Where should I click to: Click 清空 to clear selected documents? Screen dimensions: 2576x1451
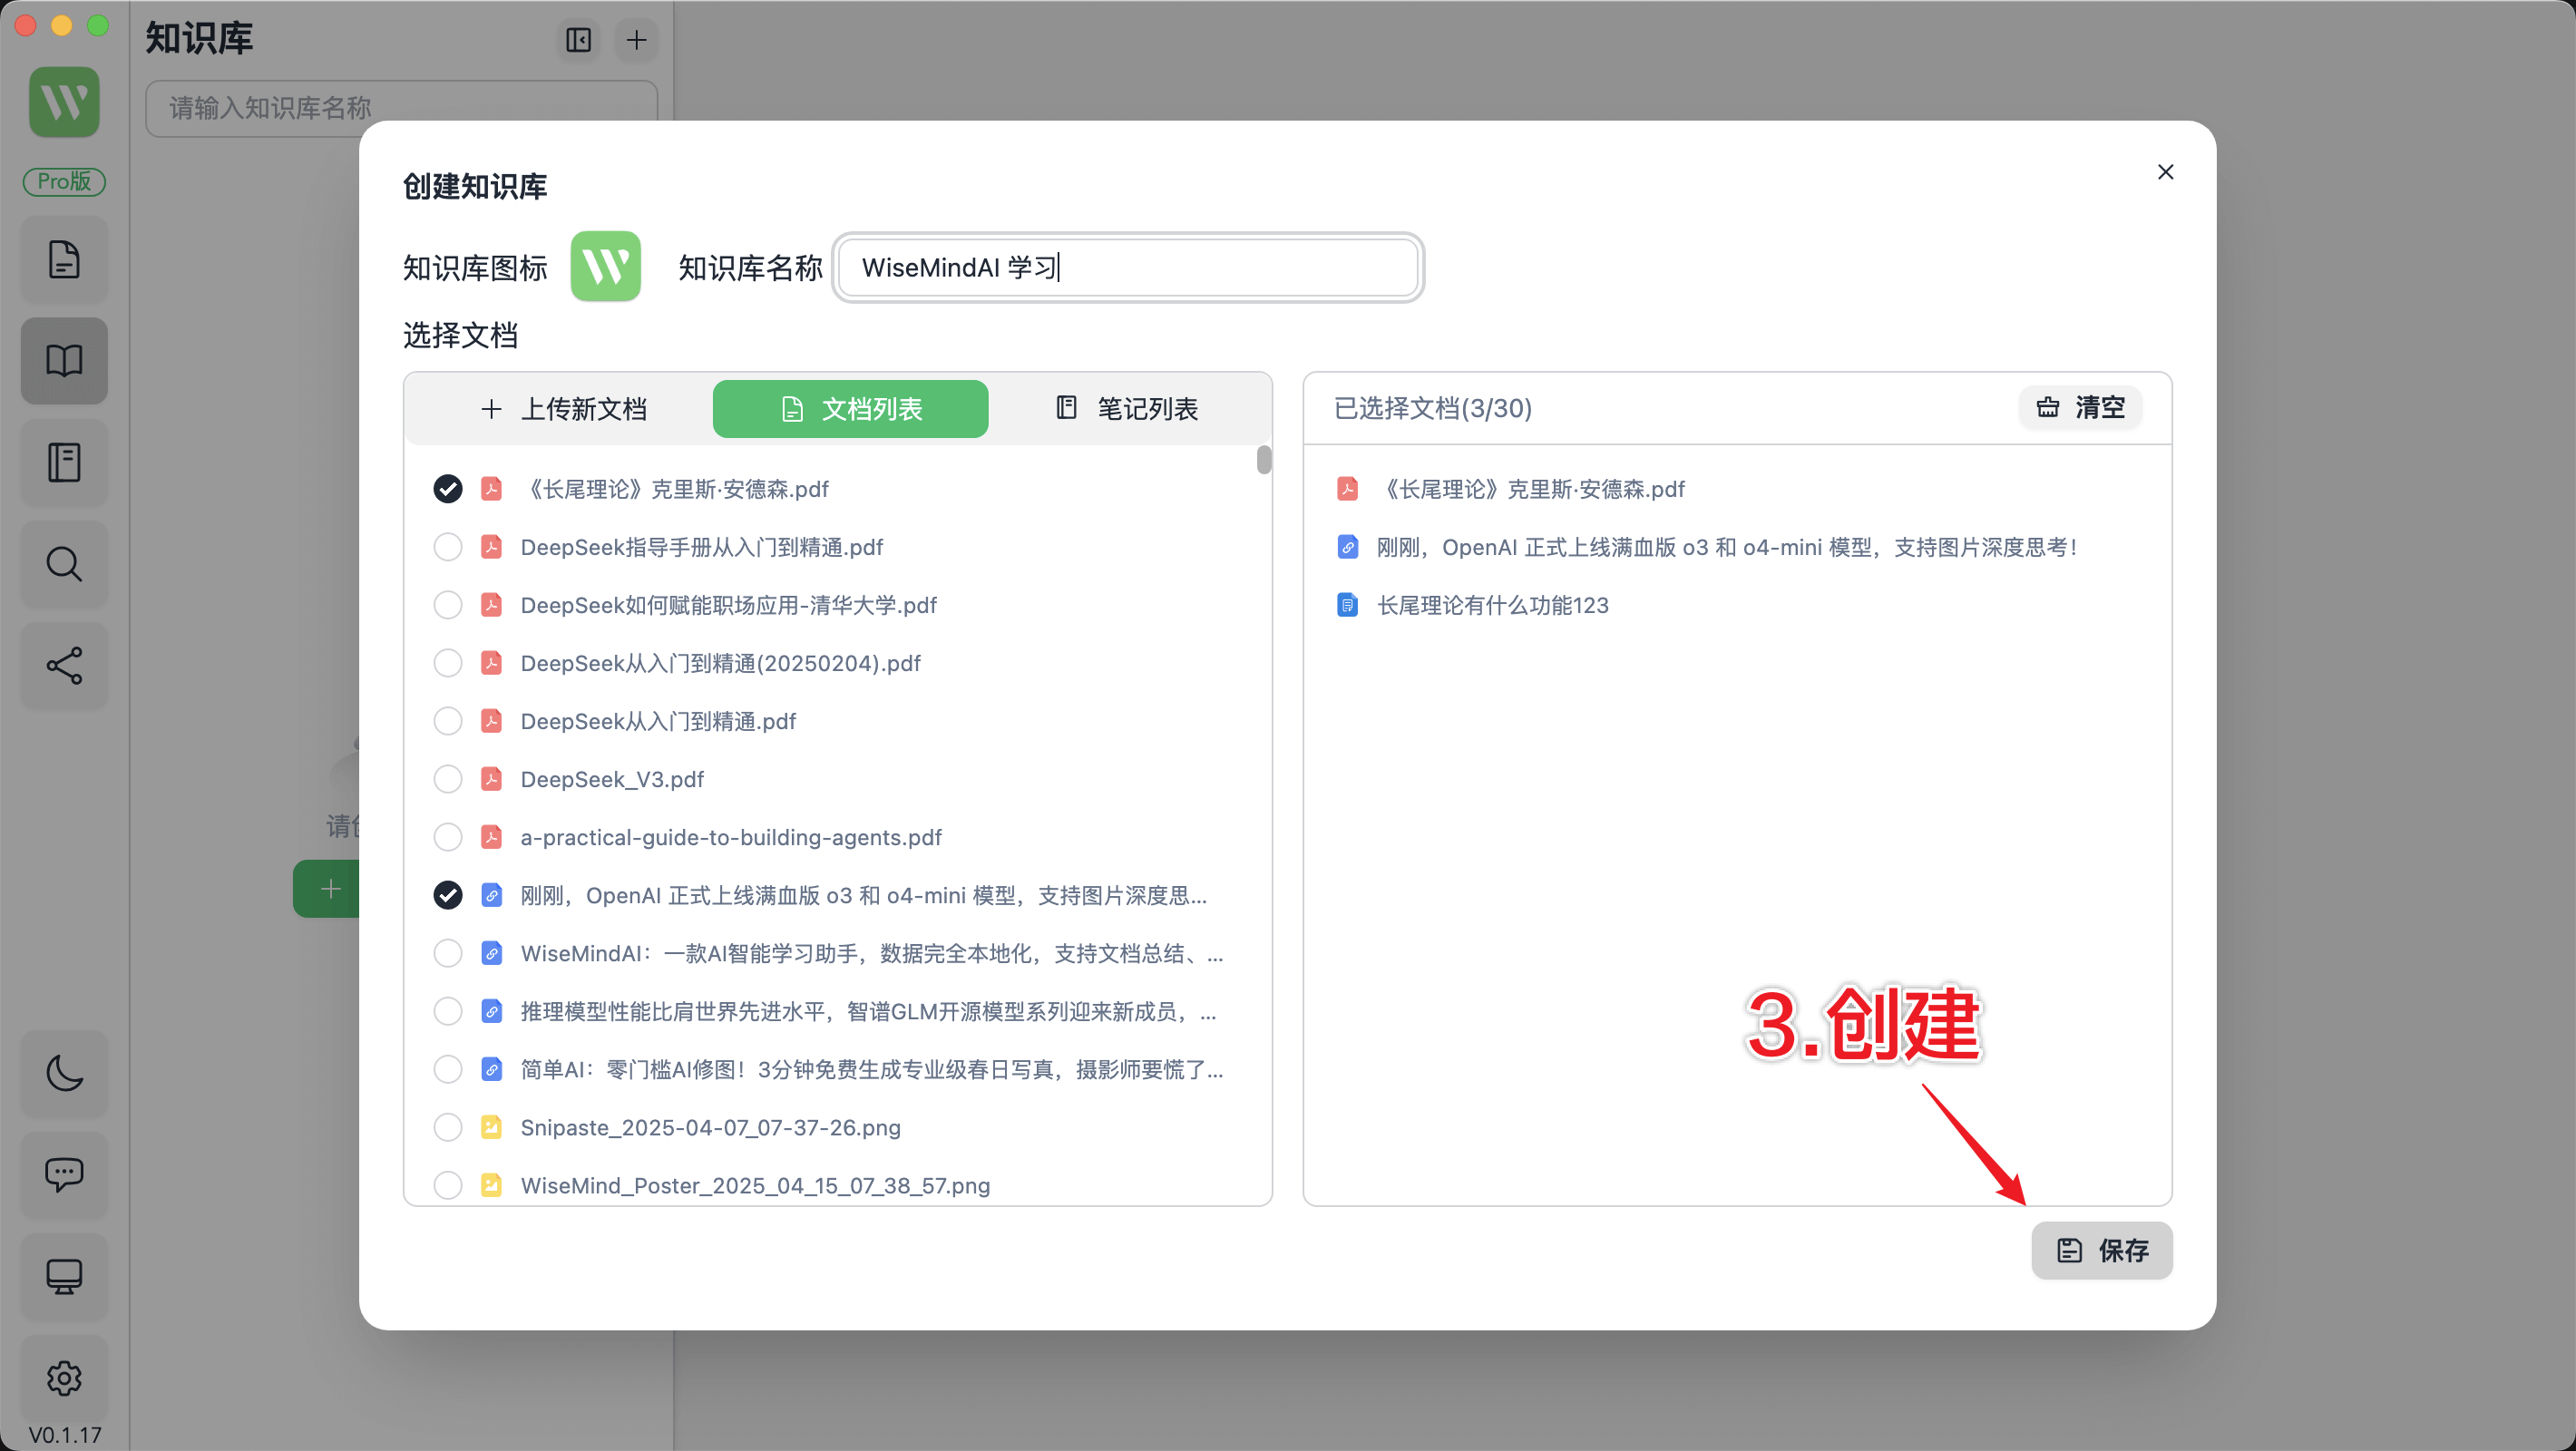(2080, 407)
